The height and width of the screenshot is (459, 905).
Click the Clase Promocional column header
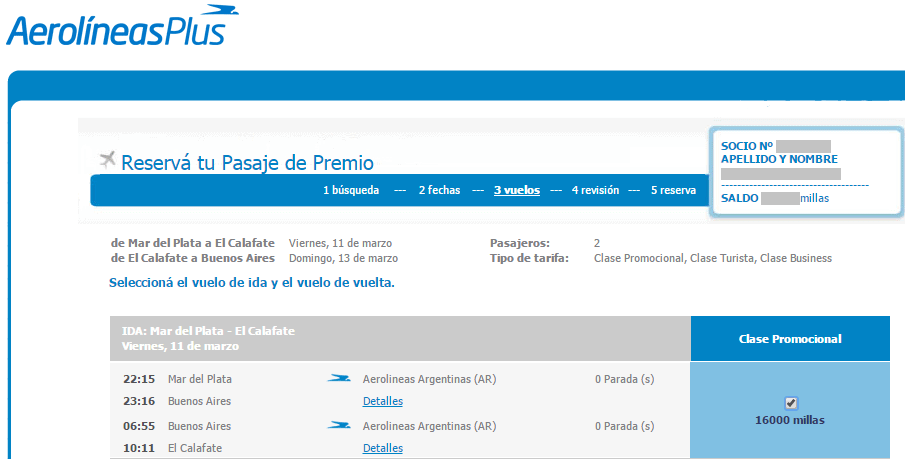coord(790,339)
